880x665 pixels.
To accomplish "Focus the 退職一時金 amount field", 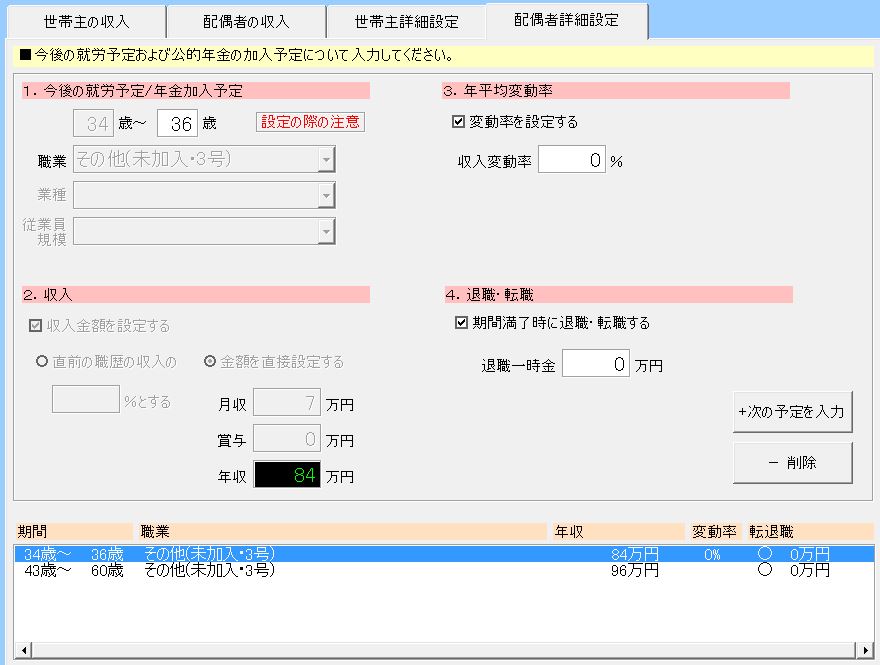I will (595, 365).
